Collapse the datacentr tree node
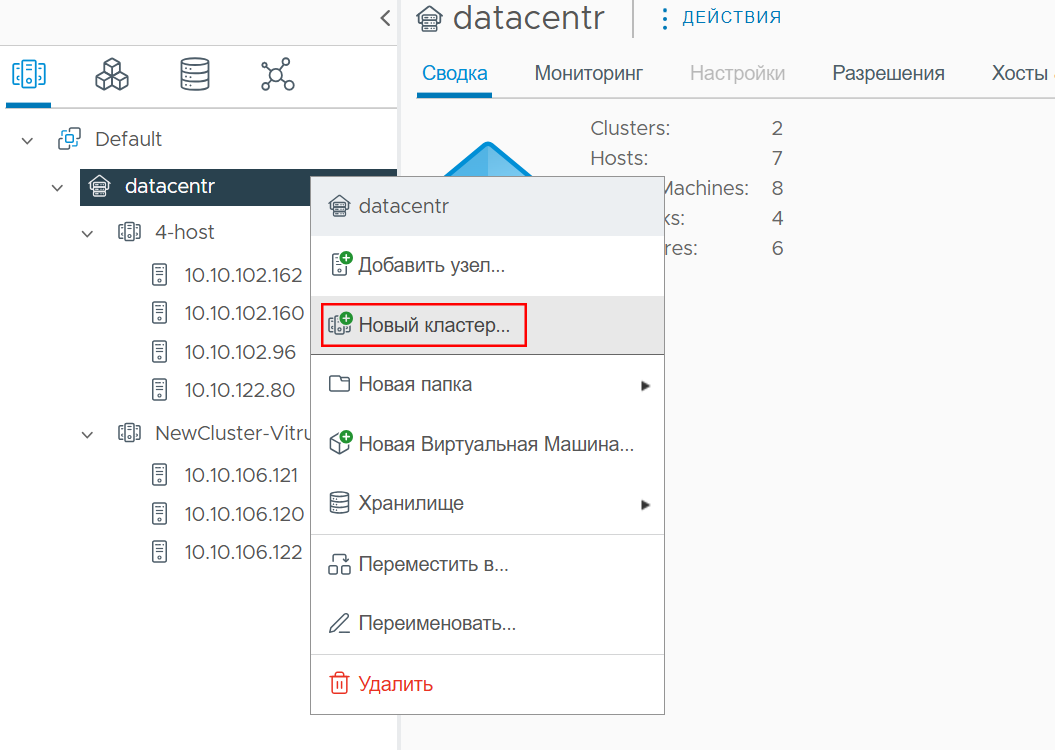Screen dimensions: 1055x750 (x=58, y=188)
